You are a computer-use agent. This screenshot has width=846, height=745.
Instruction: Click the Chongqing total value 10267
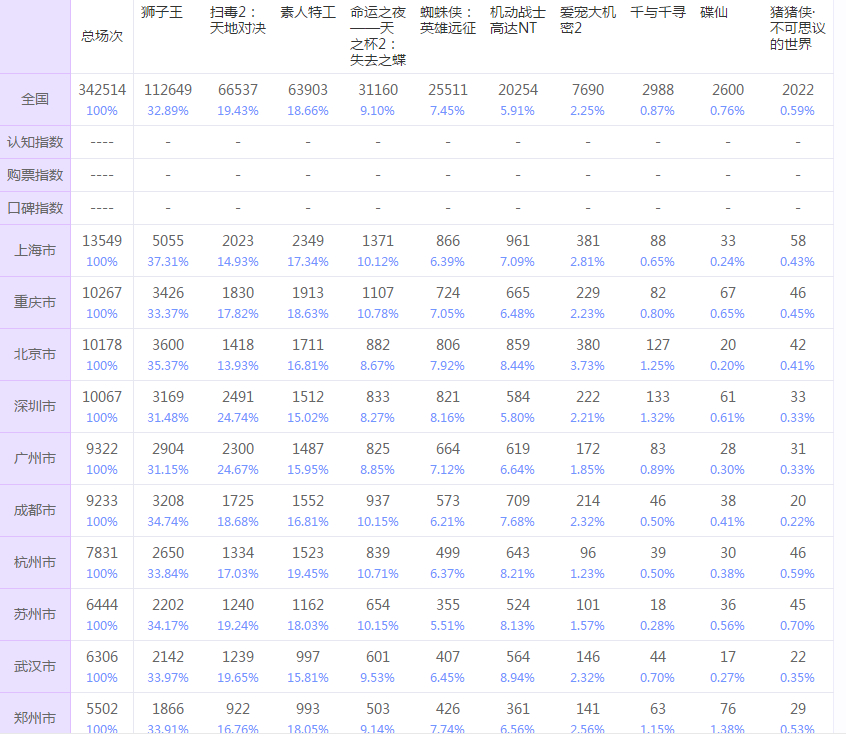coord(102,293)
